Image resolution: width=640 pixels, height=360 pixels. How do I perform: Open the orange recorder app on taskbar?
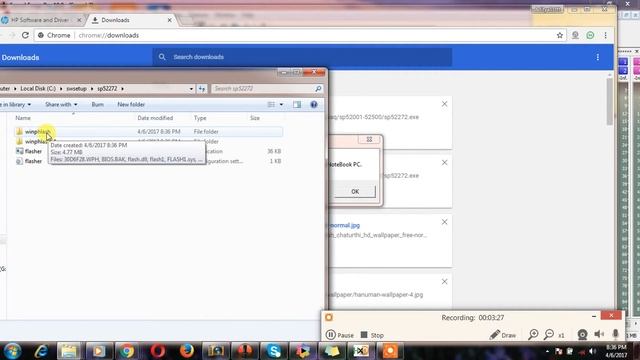coord(390,351)
